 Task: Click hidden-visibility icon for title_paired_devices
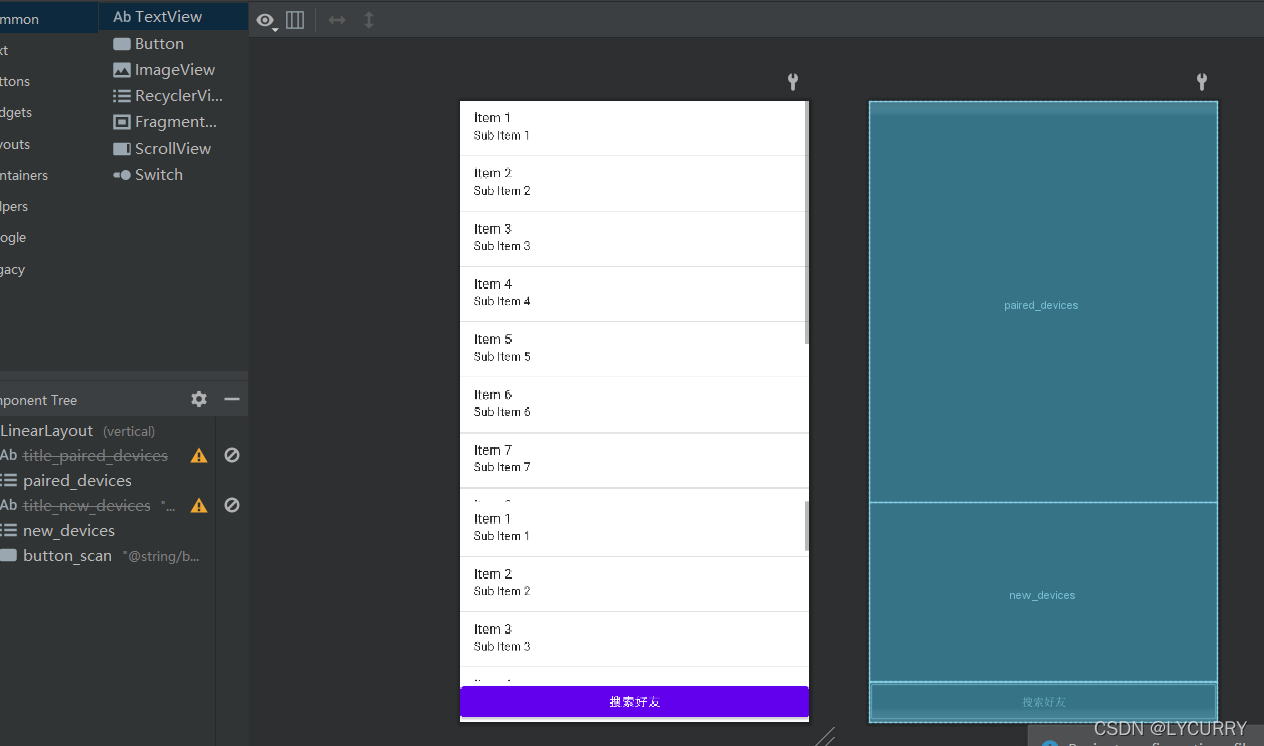pos(231,455)
